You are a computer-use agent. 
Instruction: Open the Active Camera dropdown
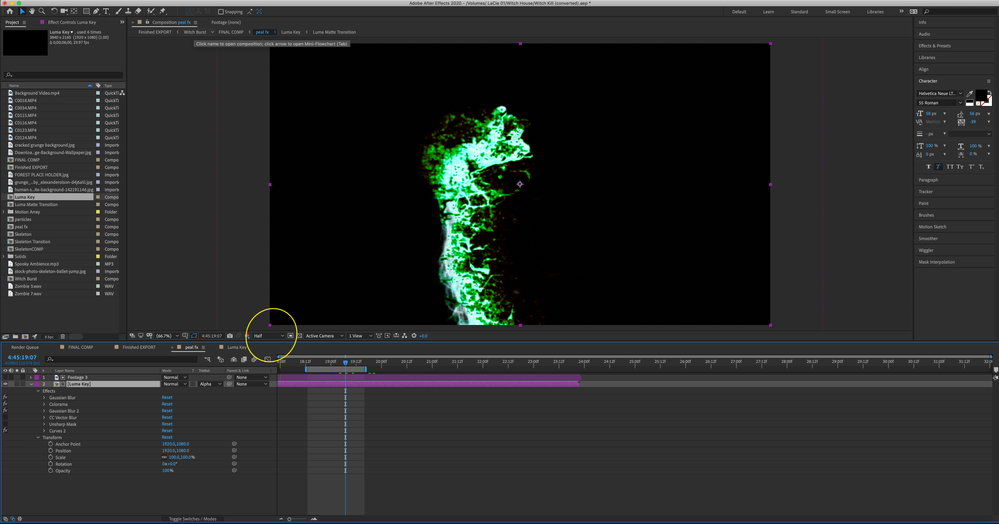click(324, 336)
